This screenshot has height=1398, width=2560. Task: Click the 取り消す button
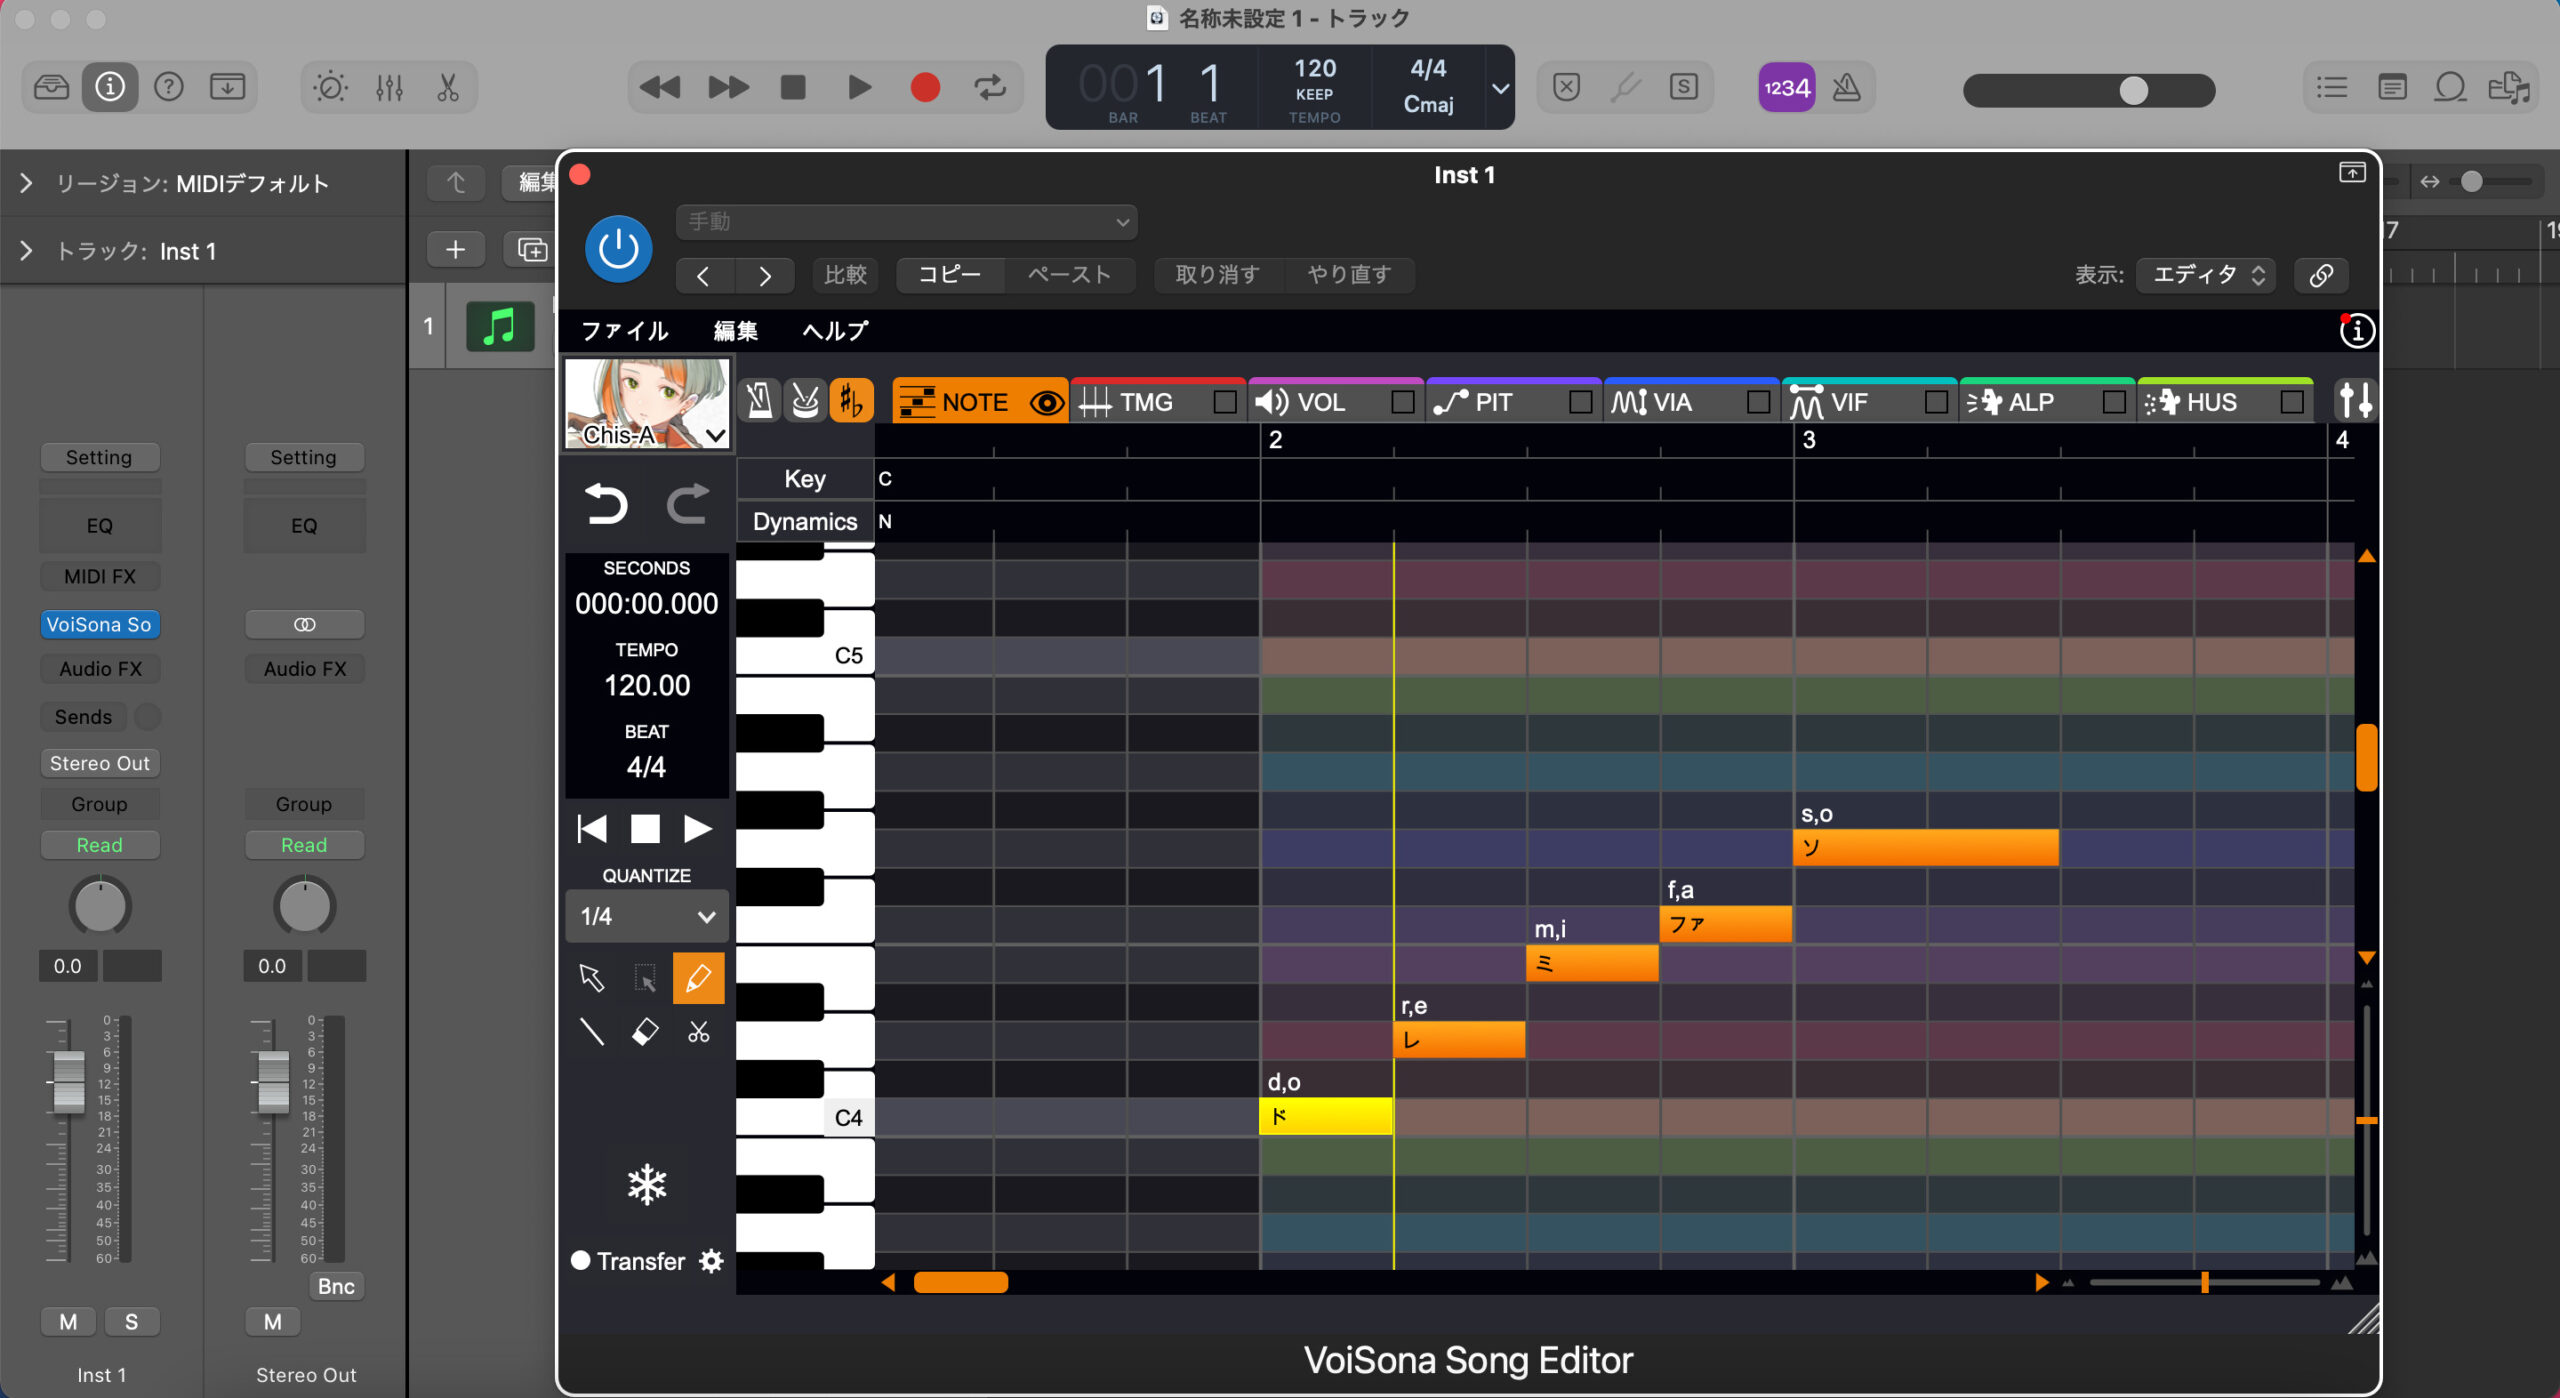click(x=1218, y=275)
